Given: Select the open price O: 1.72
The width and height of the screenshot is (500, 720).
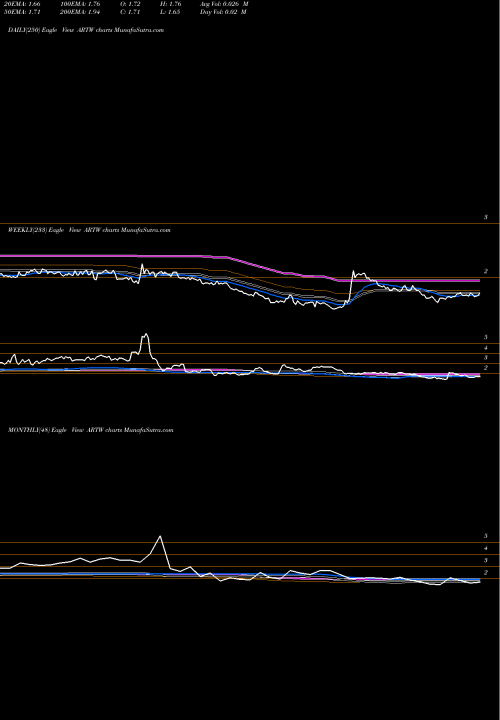Looking at the screenshot, I should coord(130,4).
